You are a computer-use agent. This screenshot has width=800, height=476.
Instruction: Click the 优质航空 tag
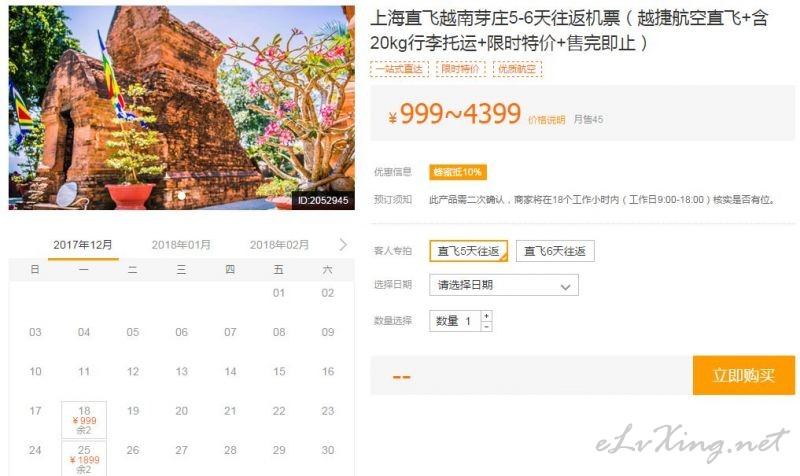click(517, 69)
